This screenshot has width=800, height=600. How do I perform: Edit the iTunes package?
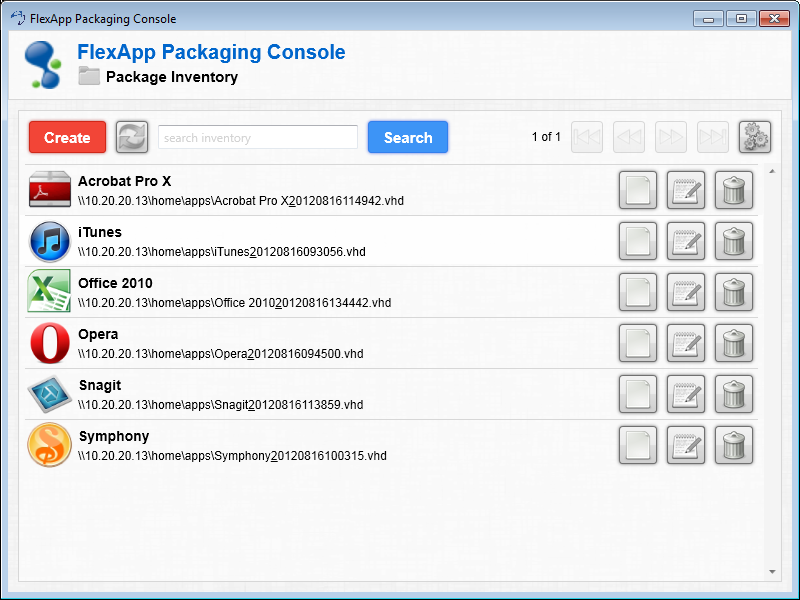(x=686, y=241)
